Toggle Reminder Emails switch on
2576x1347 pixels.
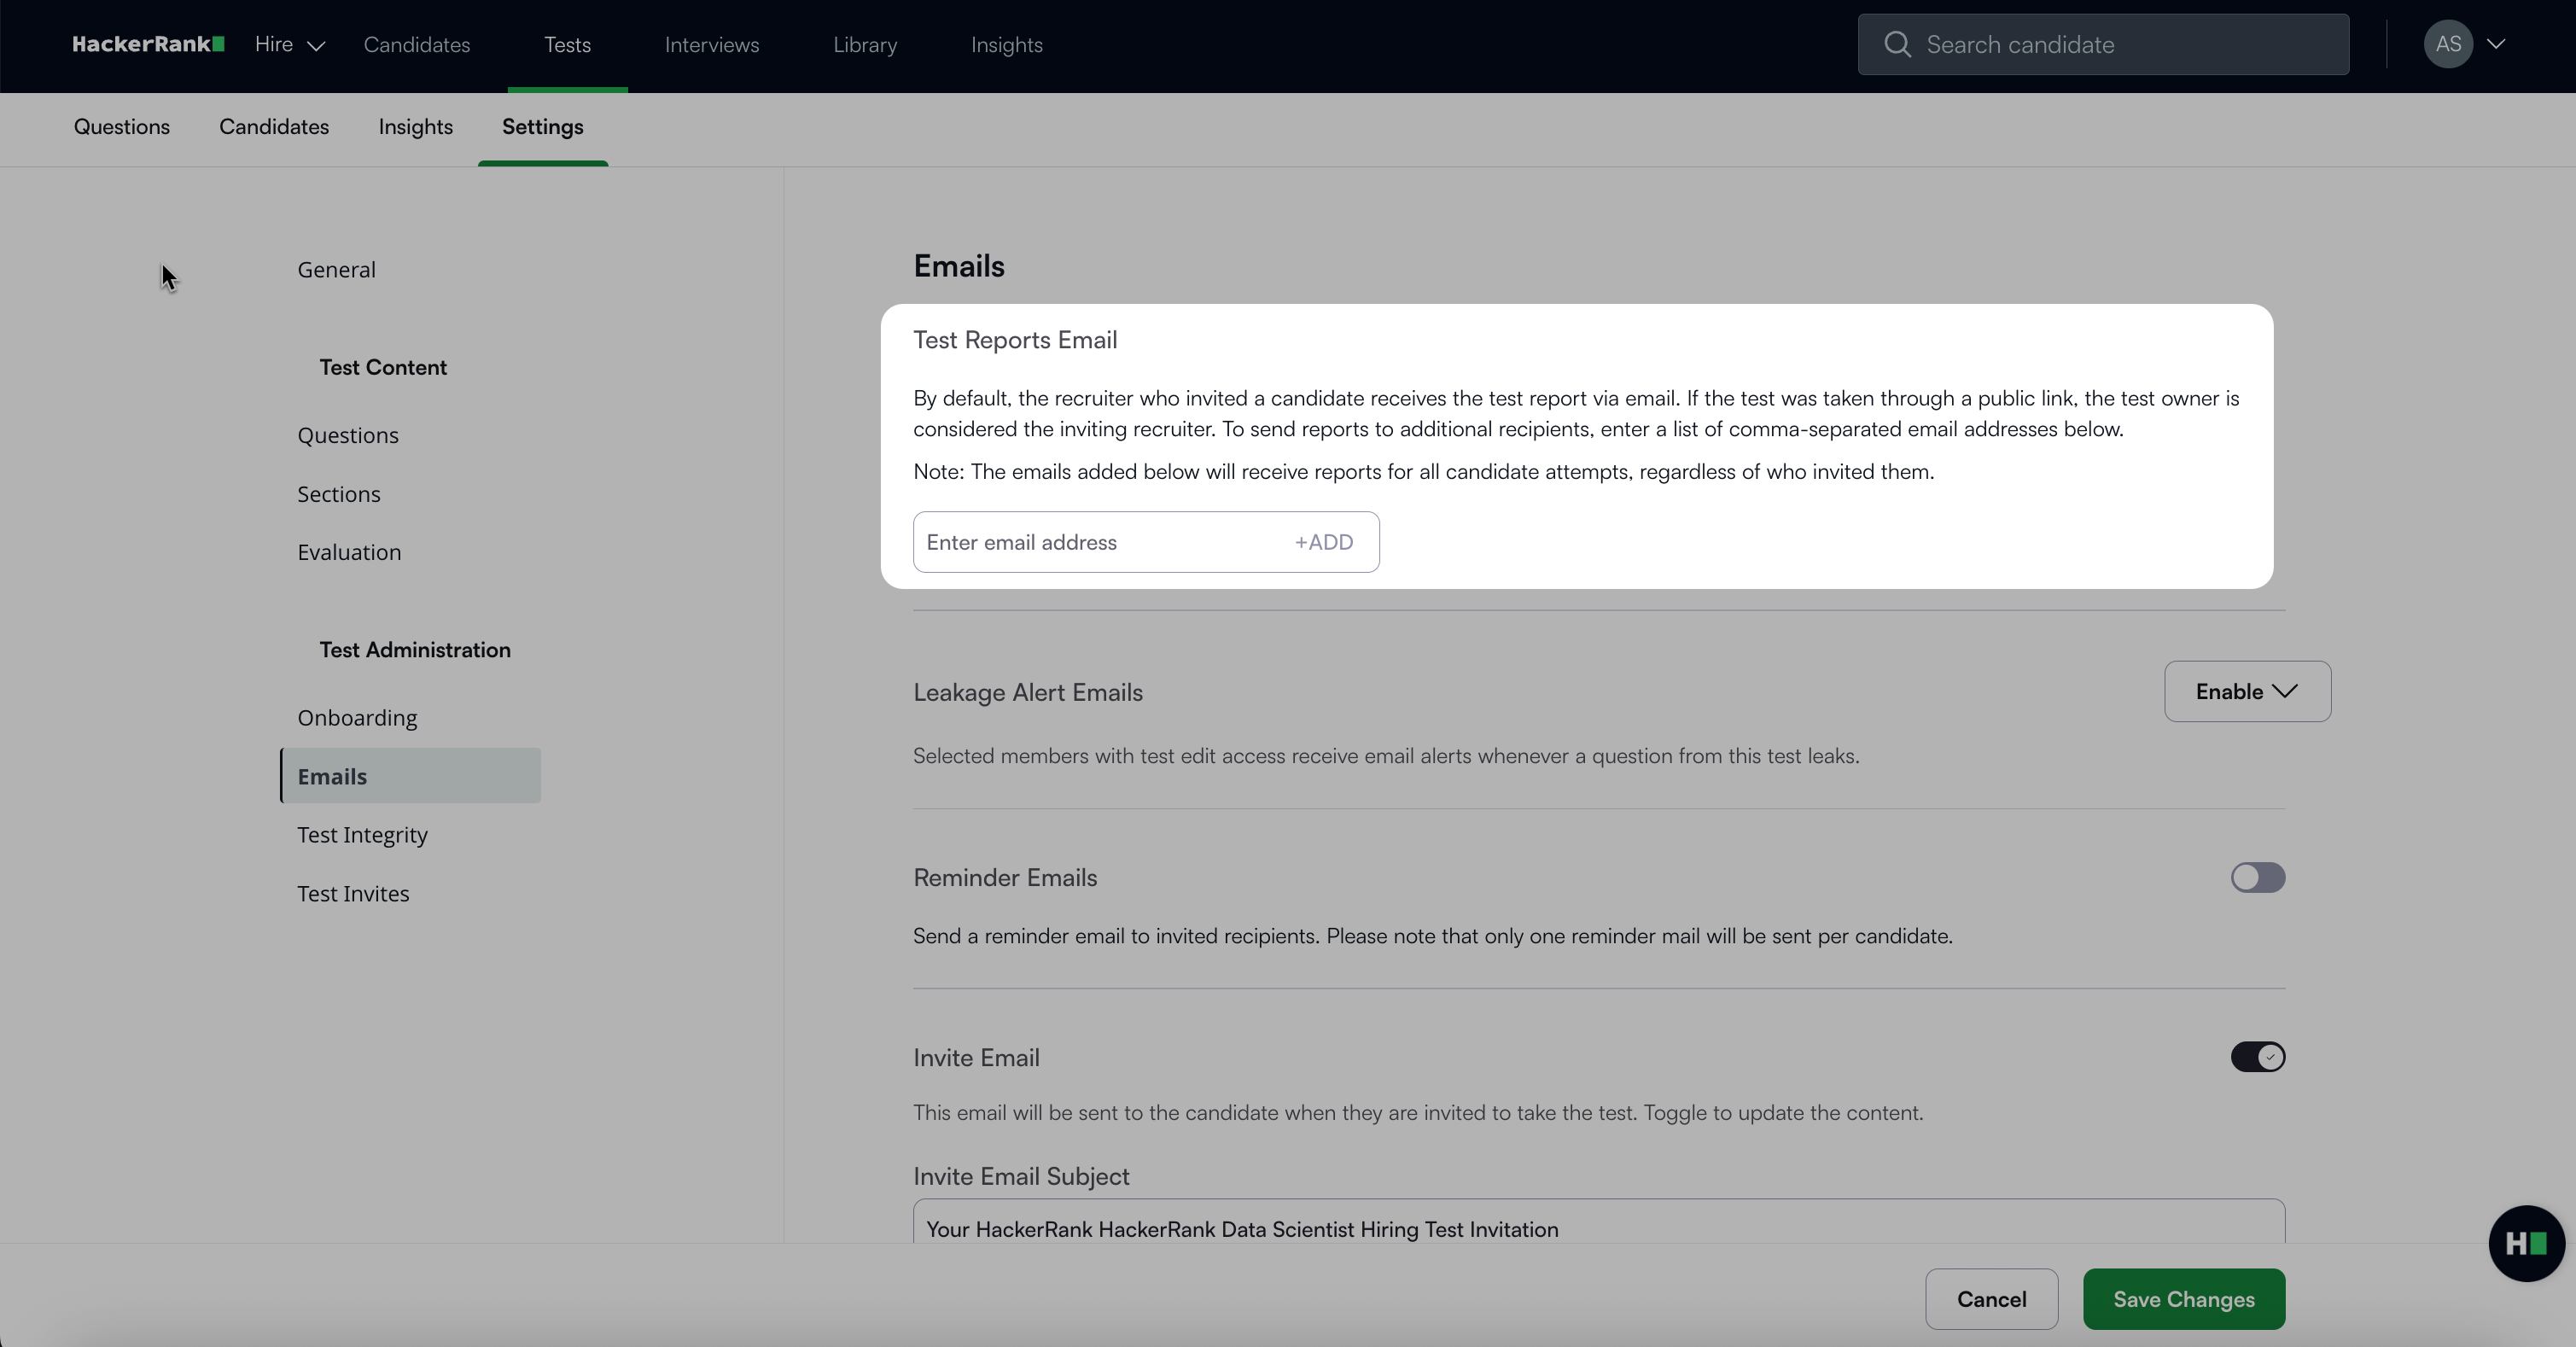click(x=2257, y=877)
